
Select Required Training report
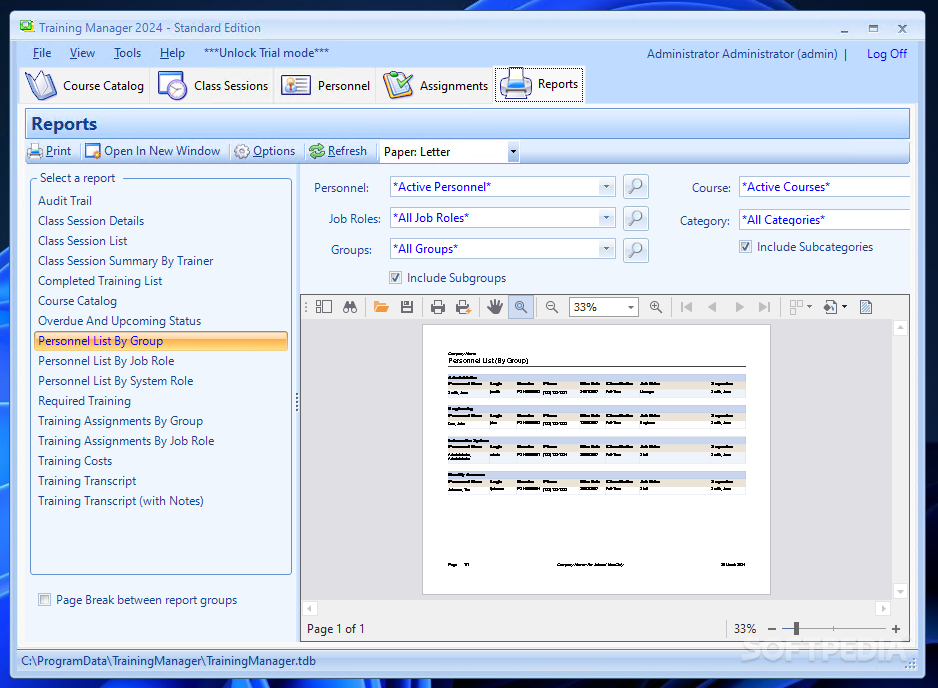pyautogui.click(x=84, y=401)
